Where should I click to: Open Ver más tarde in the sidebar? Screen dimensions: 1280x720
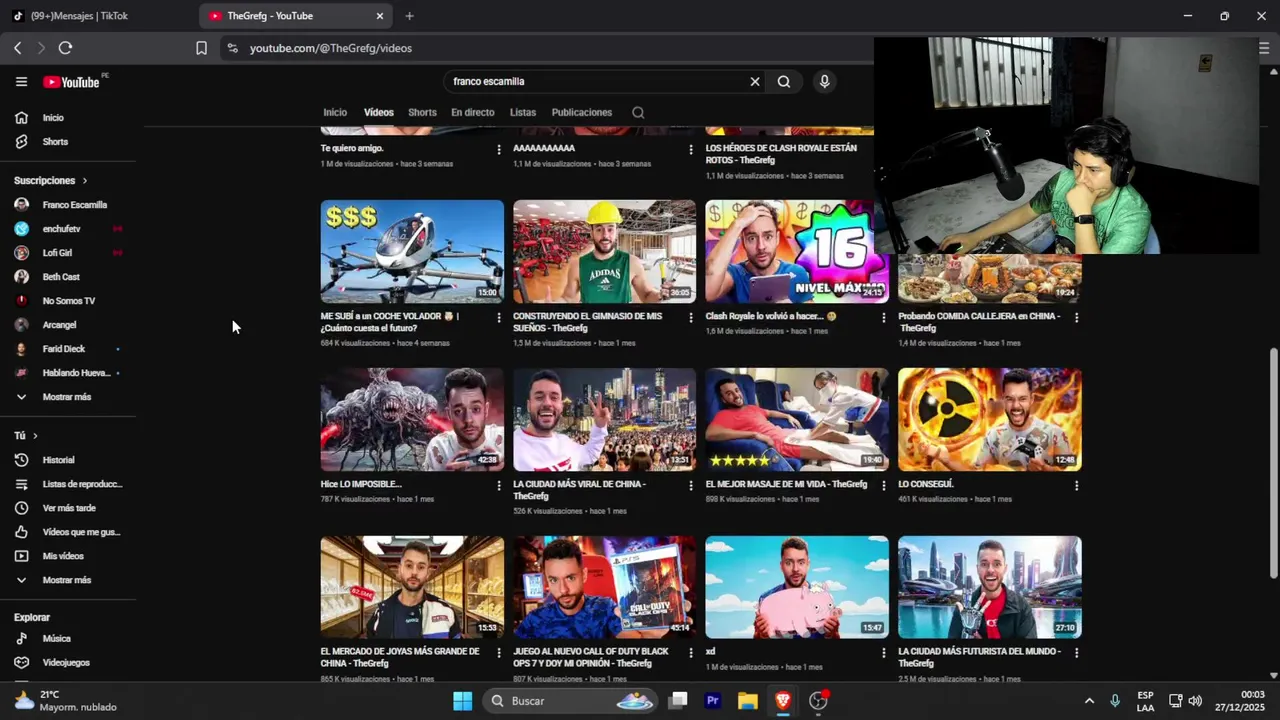click(x=68, y=508)
